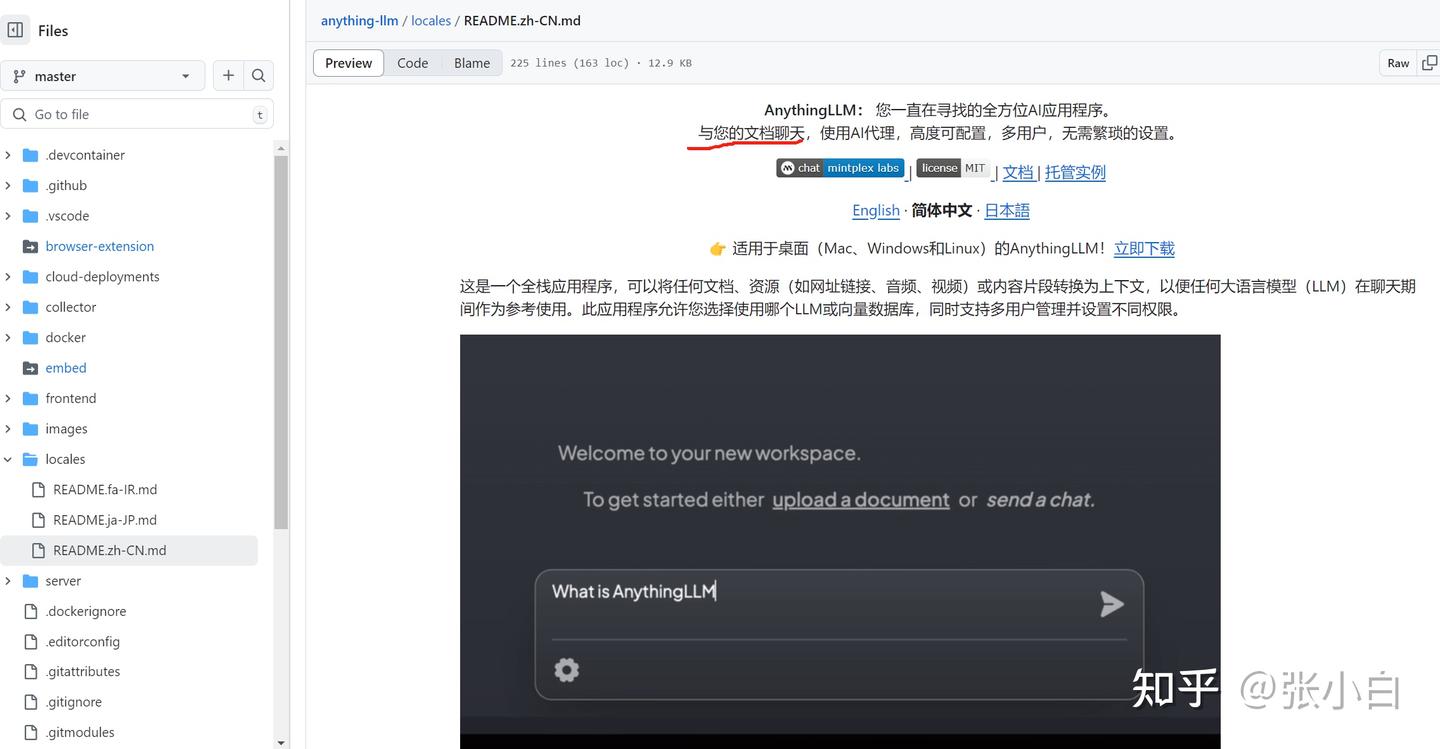Copy raw file contents with the copy icon

[1429, 62]
